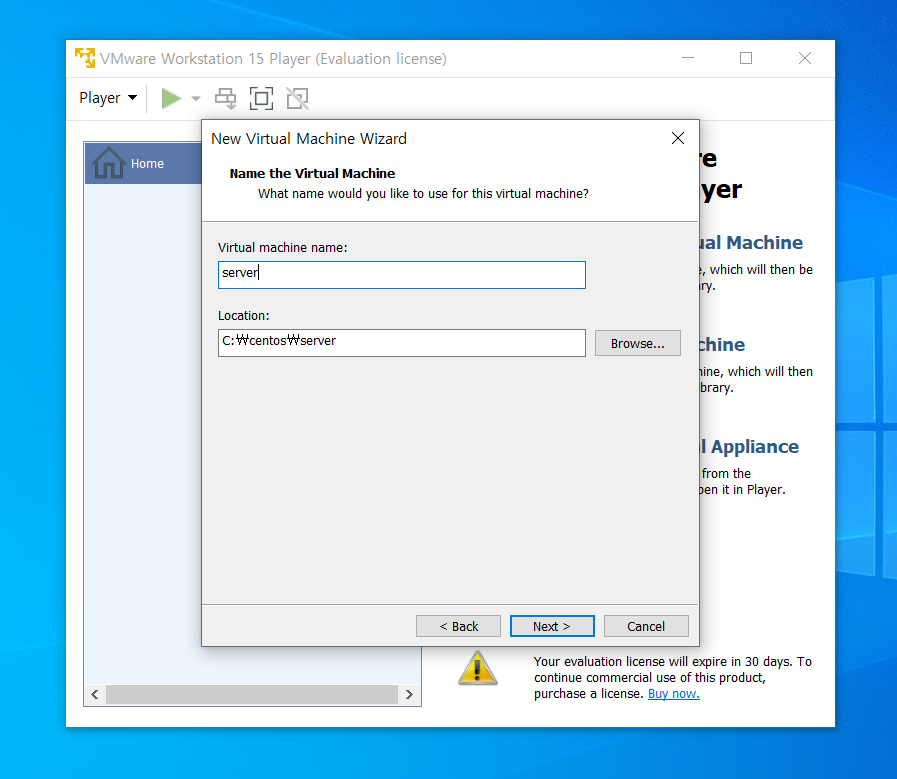Viewport: 897px width, 779px height.
Task: Cancel the New Virtual Machine Wizard
Action: 646,626
